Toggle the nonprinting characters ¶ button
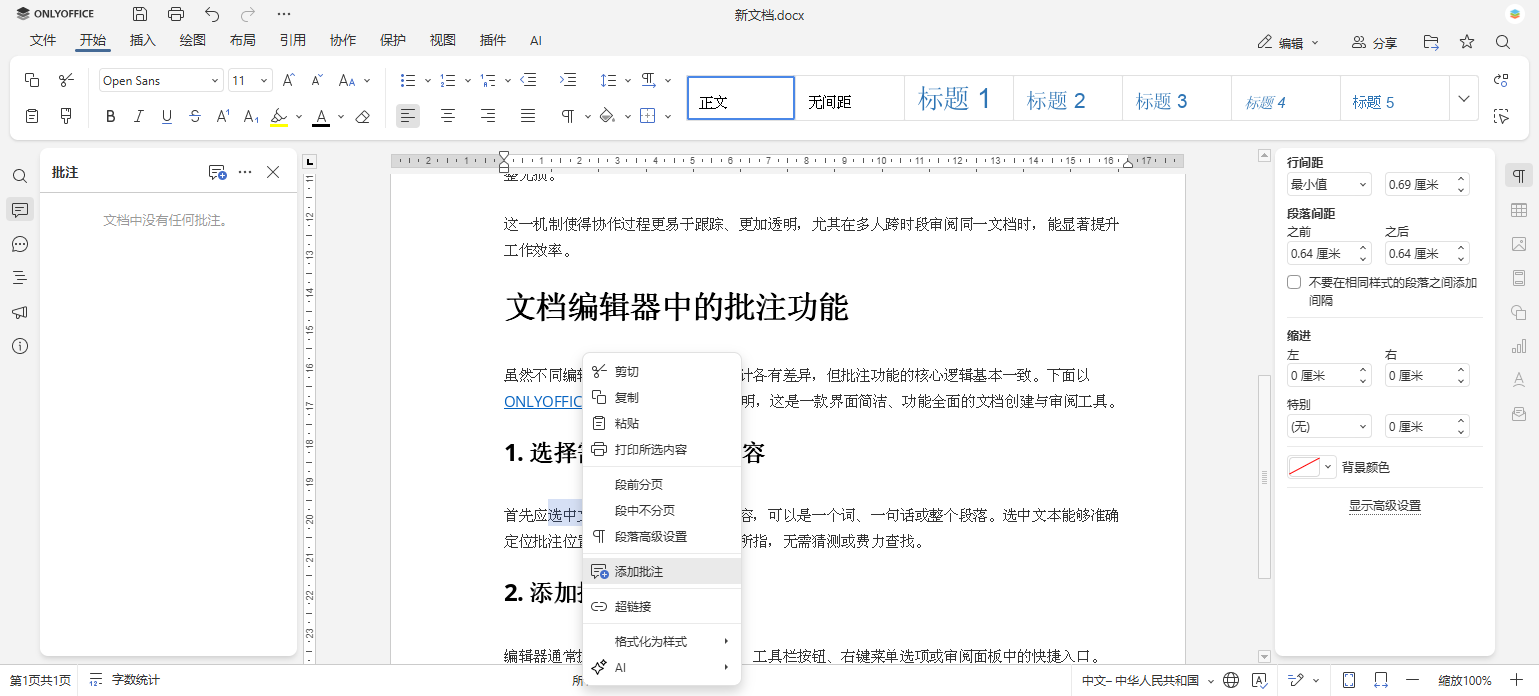1539x696 pixels. coord(569,116)
